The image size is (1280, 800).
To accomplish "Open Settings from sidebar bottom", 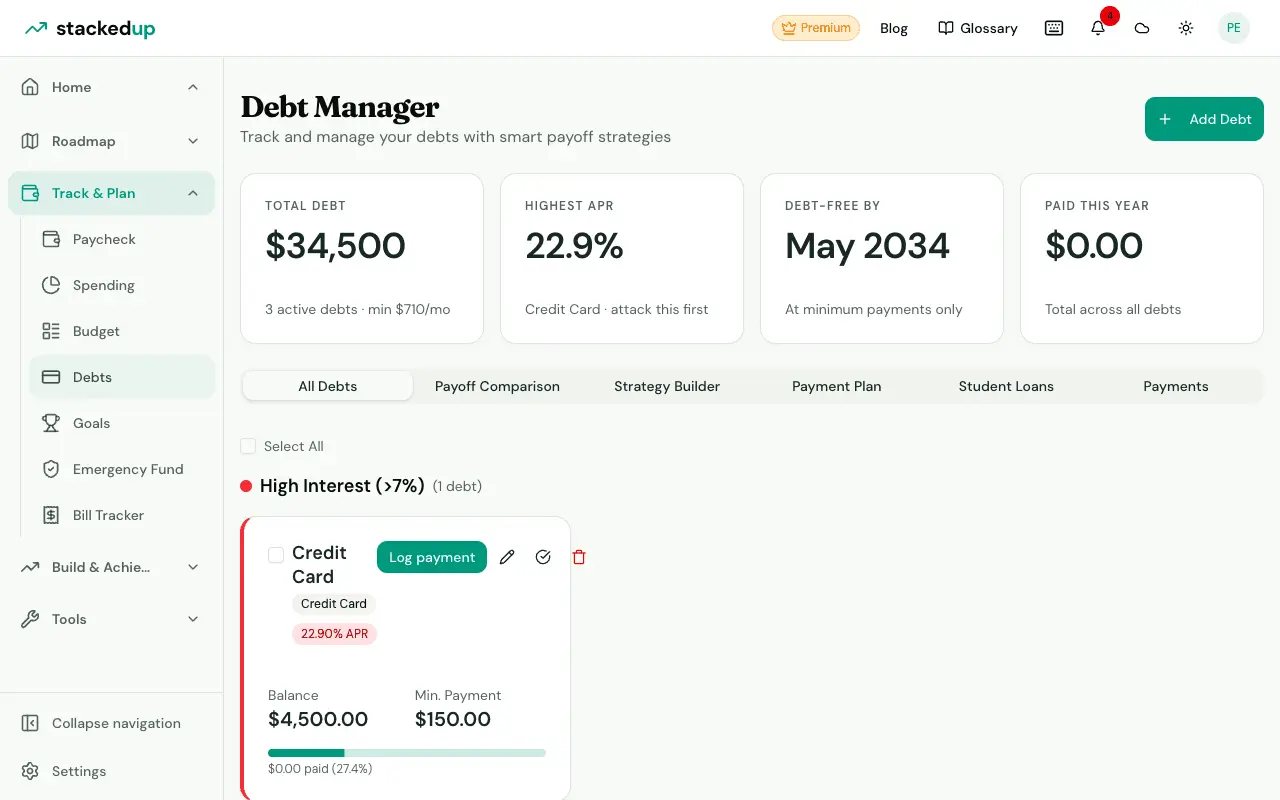I will [111, 771].
